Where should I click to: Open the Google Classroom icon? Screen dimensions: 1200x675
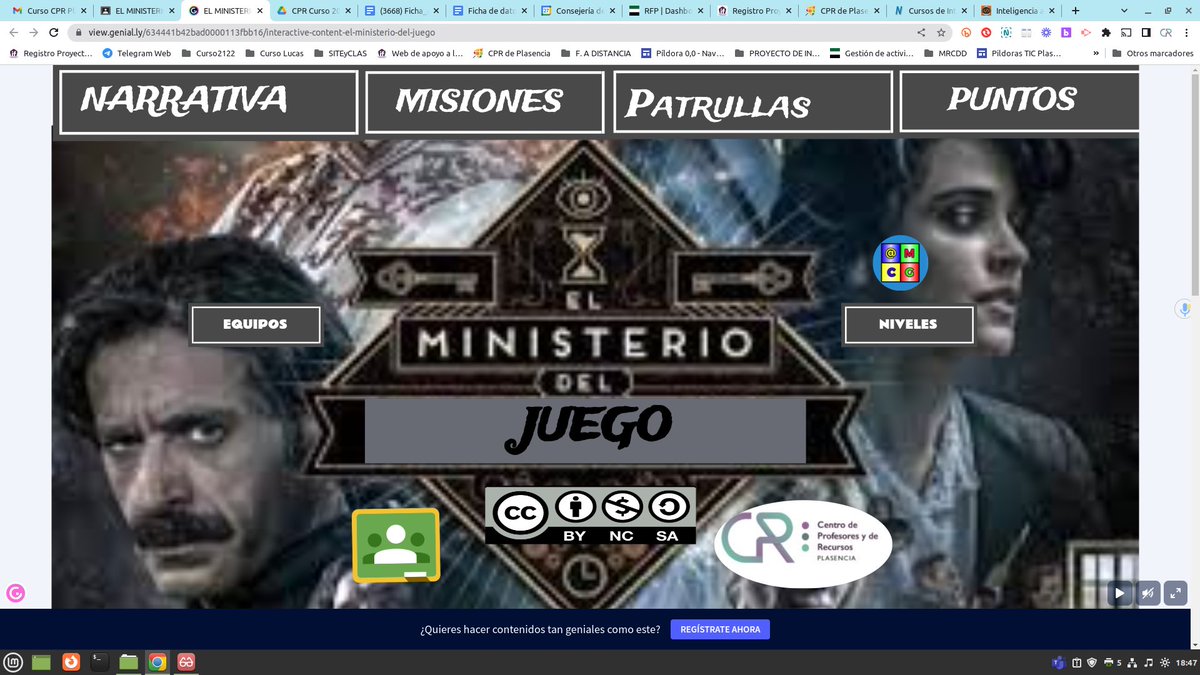tap(396, 545)
